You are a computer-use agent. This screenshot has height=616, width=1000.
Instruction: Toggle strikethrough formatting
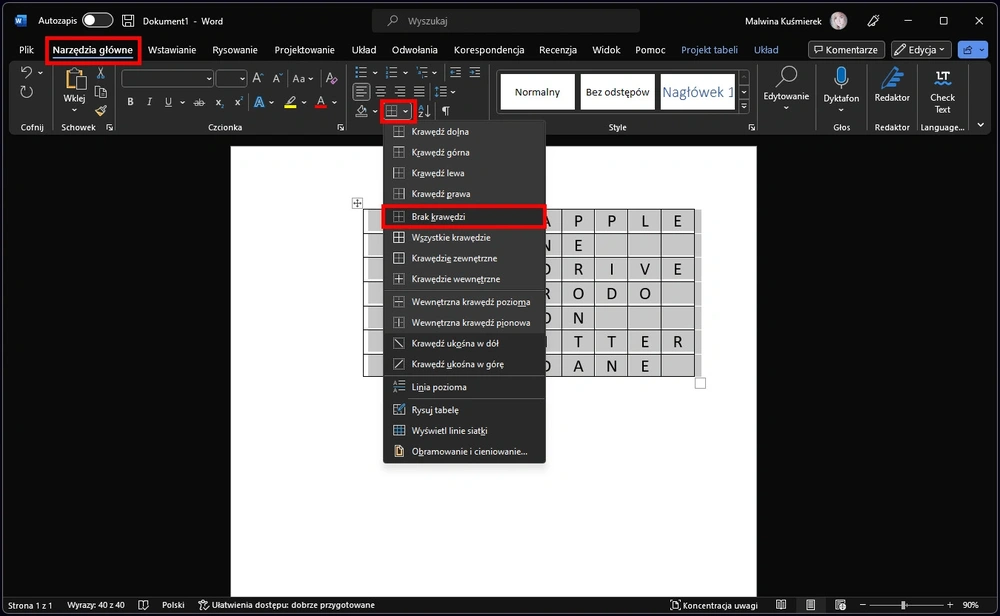(x=199, y=102)
